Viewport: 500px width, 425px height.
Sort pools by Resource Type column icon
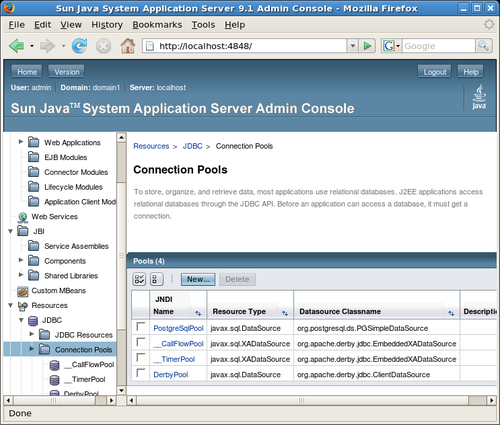tap(285, 313)
